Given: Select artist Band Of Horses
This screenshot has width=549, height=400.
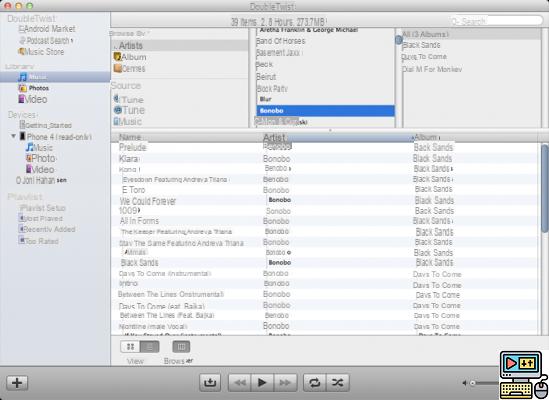Looking at the screenshot, I should [280, 41].
